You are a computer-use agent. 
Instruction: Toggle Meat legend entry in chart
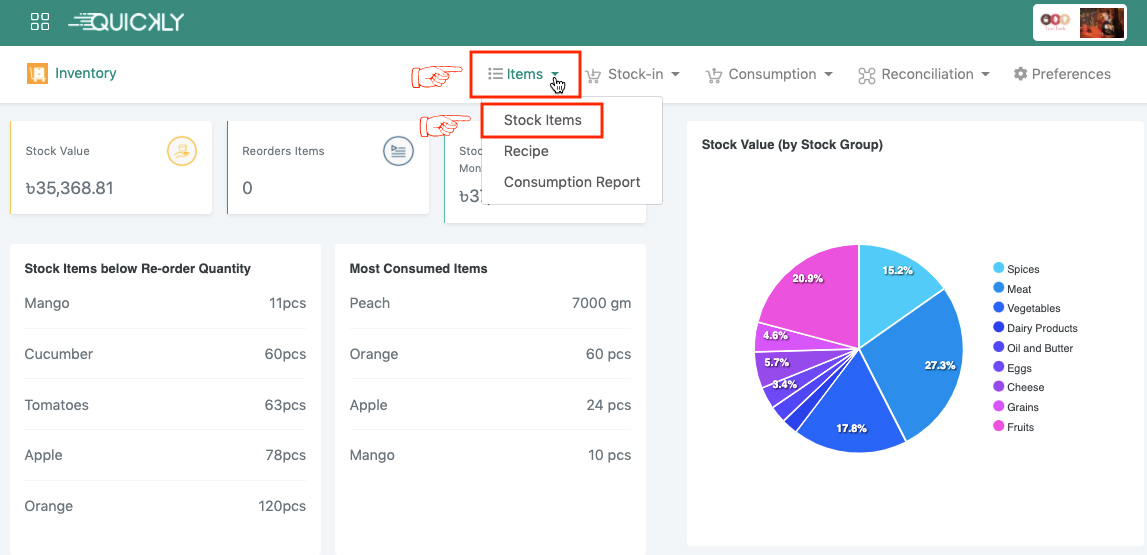(x=1018, y=289)
